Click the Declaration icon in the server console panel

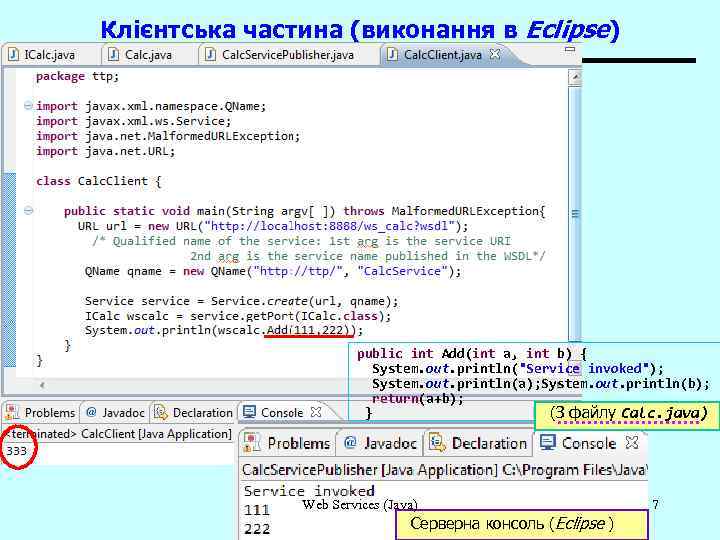pos(438,443)
